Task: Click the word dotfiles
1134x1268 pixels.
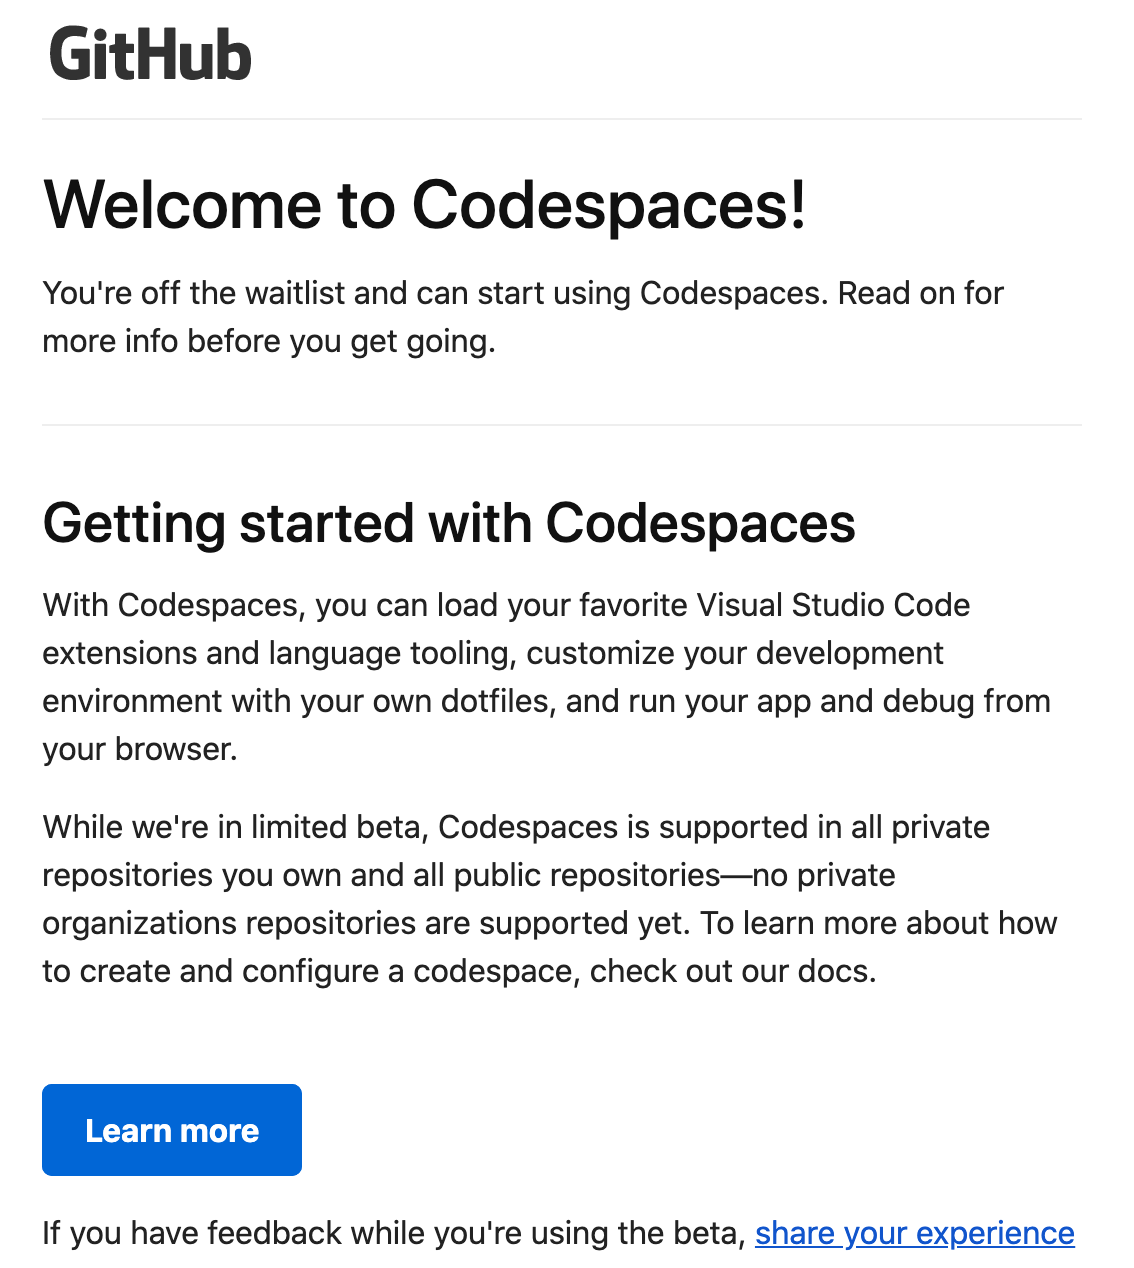Action: (x=496, y=701)
